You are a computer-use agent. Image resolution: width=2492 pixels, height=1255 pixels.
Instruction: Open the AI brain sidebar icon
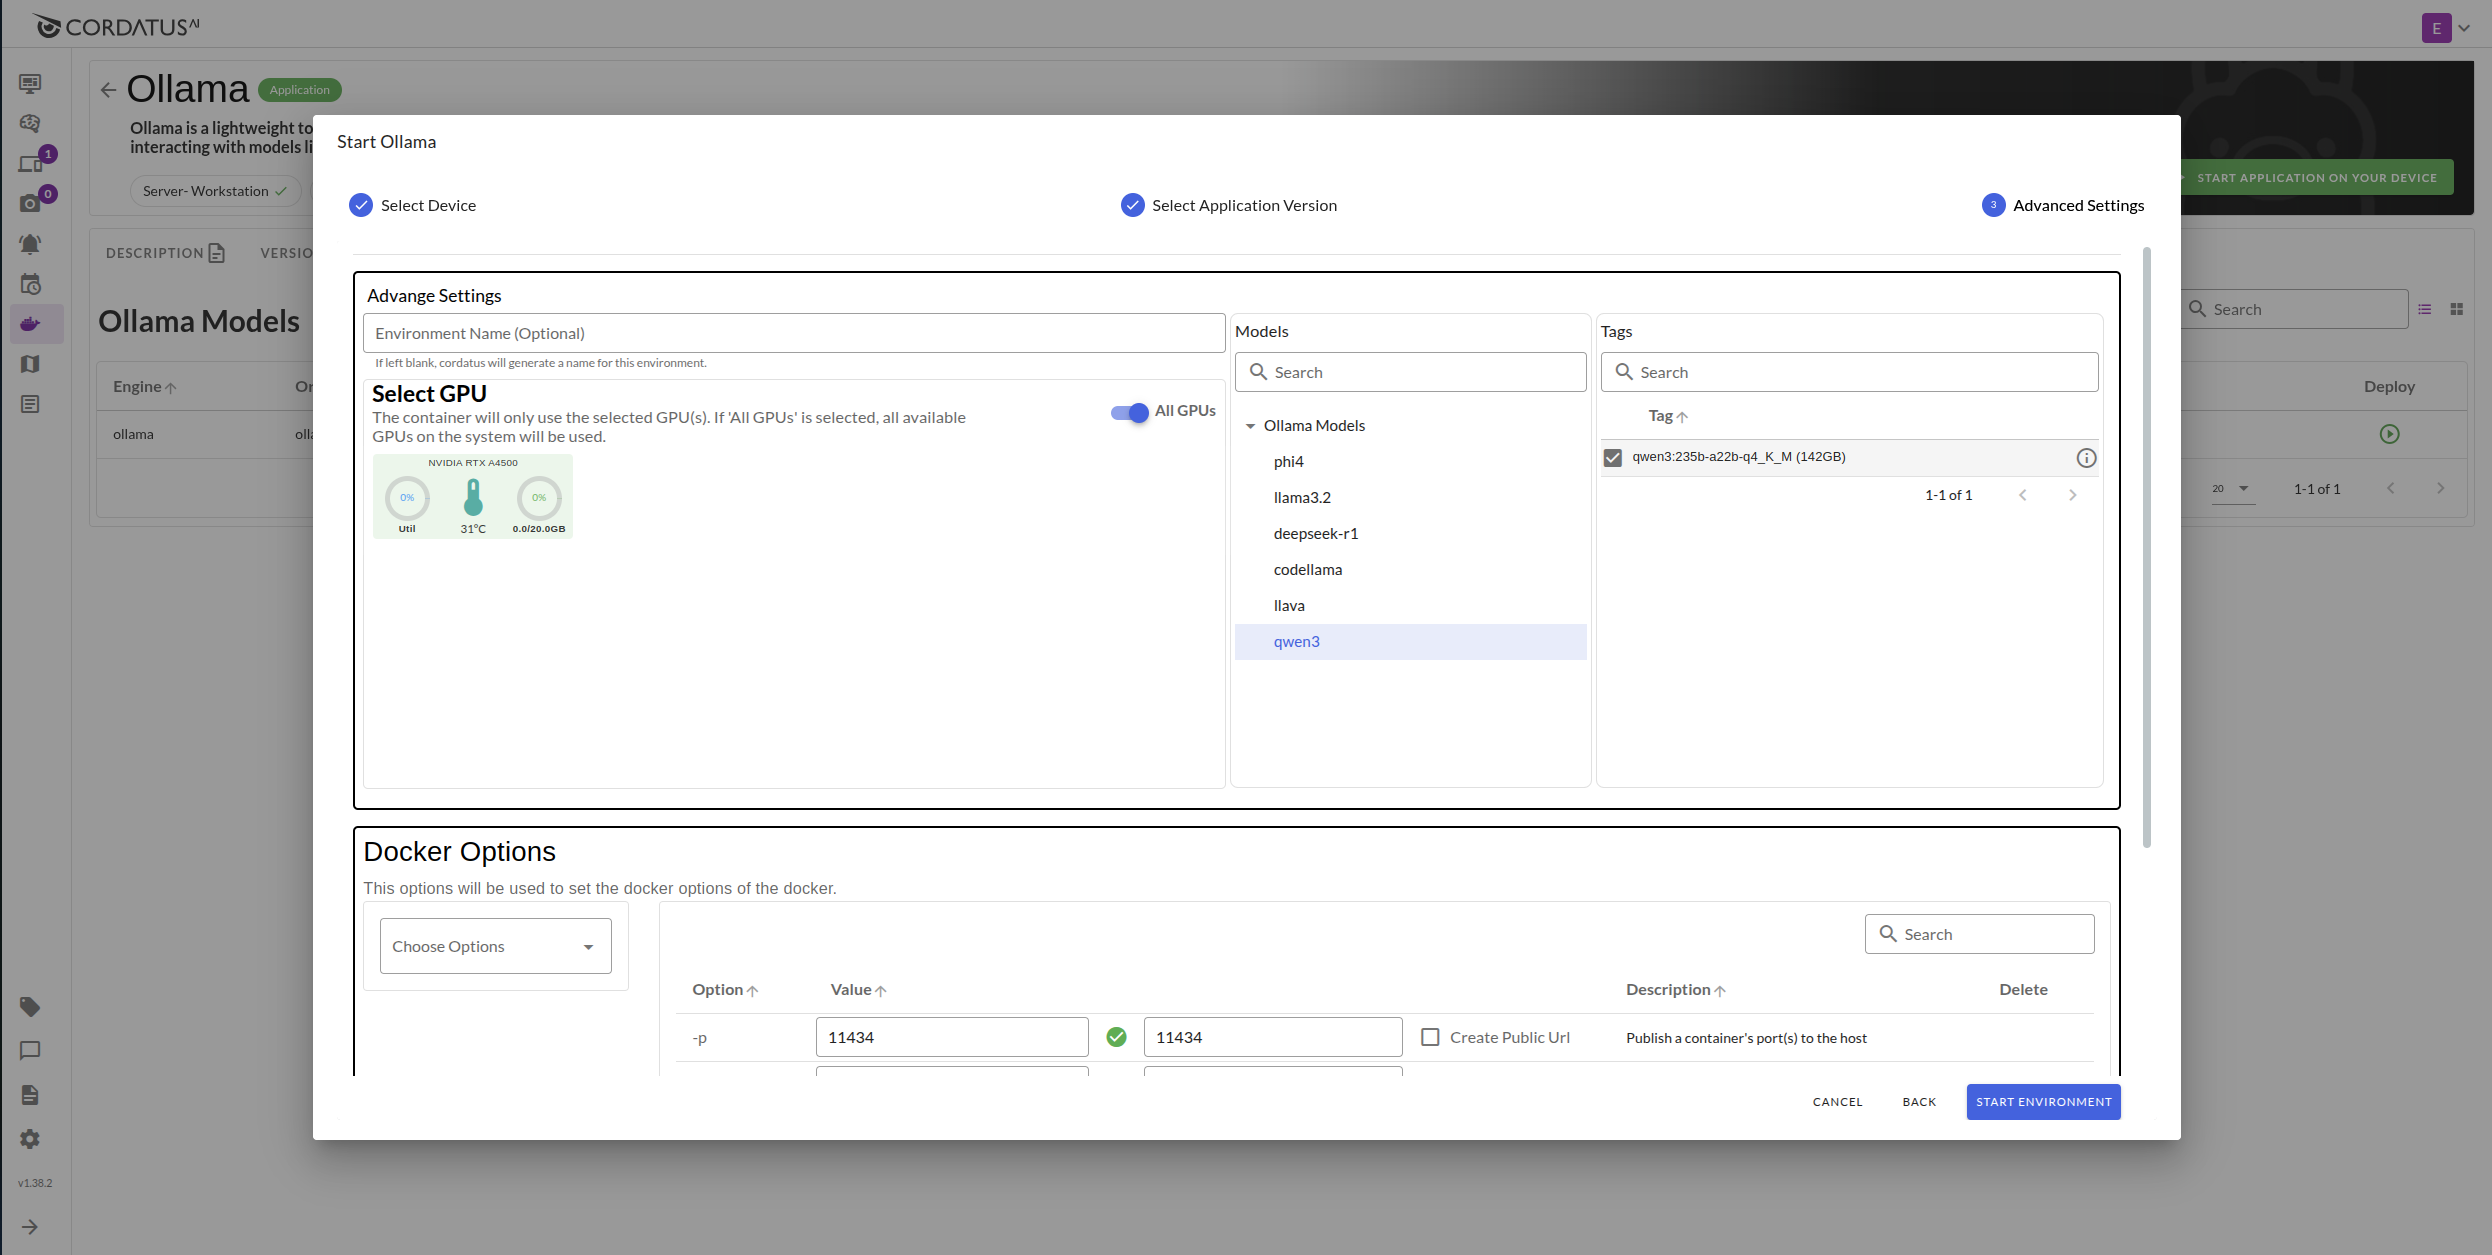click(x=30, y=123)
